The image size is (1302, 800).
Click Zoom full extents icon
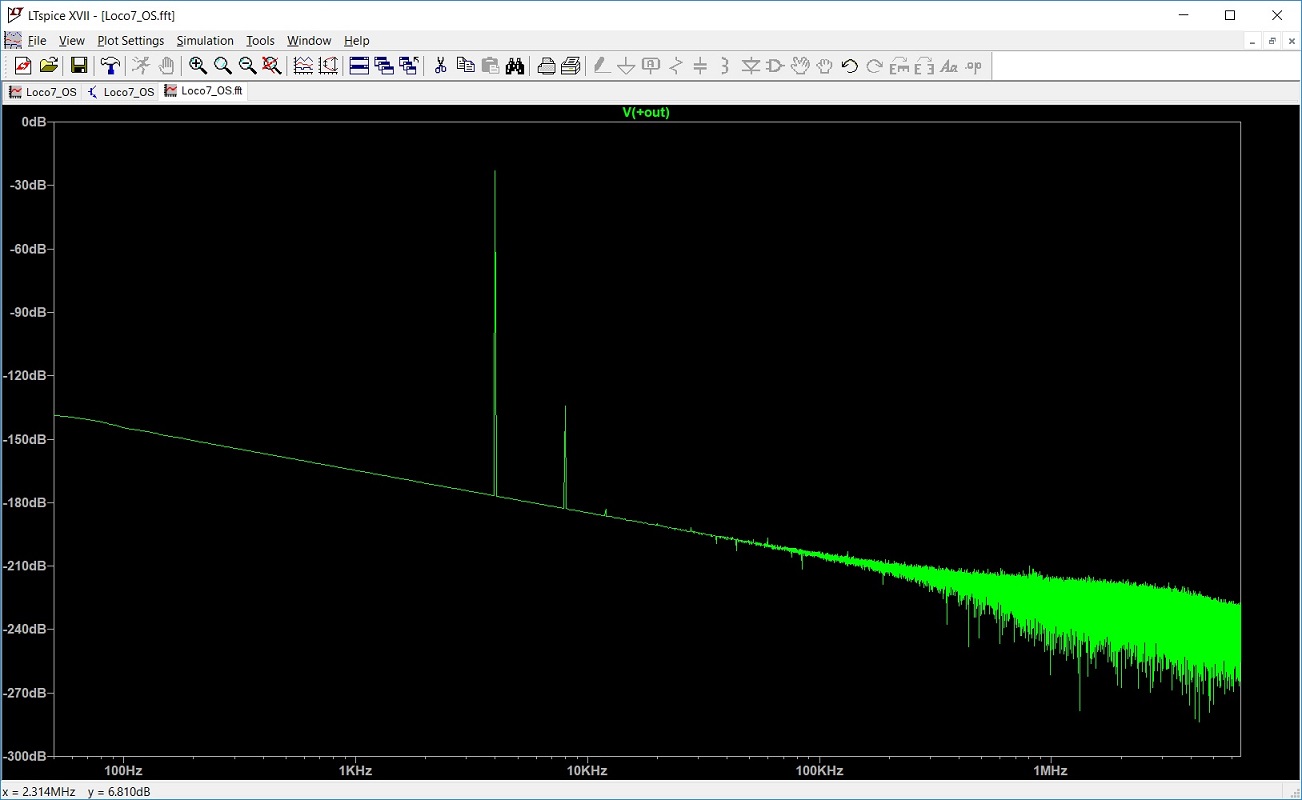(271, 66)
